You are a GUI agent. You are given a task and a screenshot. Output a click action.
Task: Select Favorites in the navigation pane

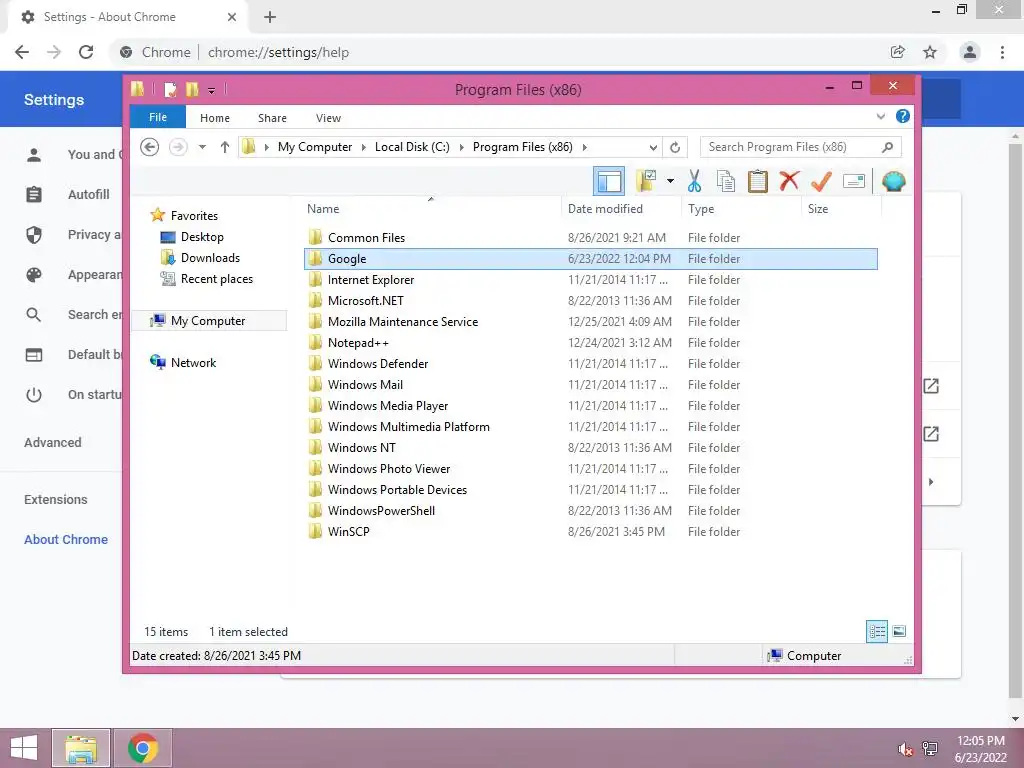click(194, 216)
